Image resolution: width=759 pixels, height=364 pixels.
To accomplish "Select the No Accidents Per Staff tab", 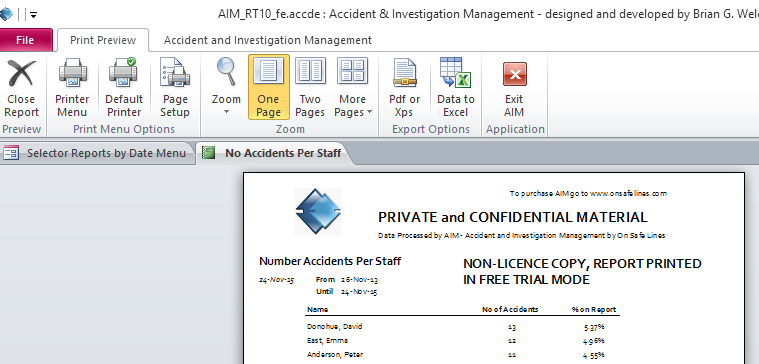I will (274, 153).
